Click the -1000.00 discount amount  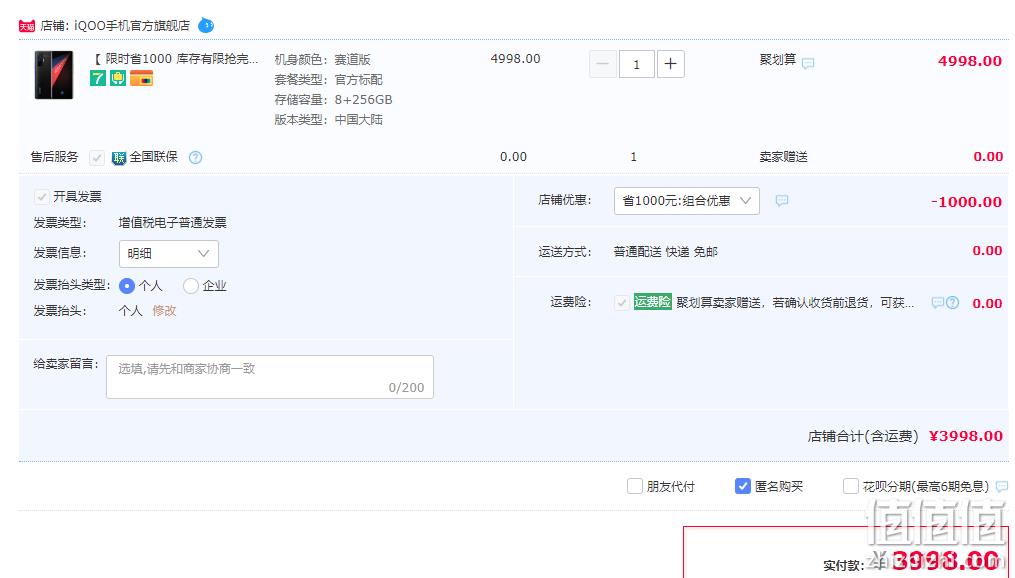point(966,202)
